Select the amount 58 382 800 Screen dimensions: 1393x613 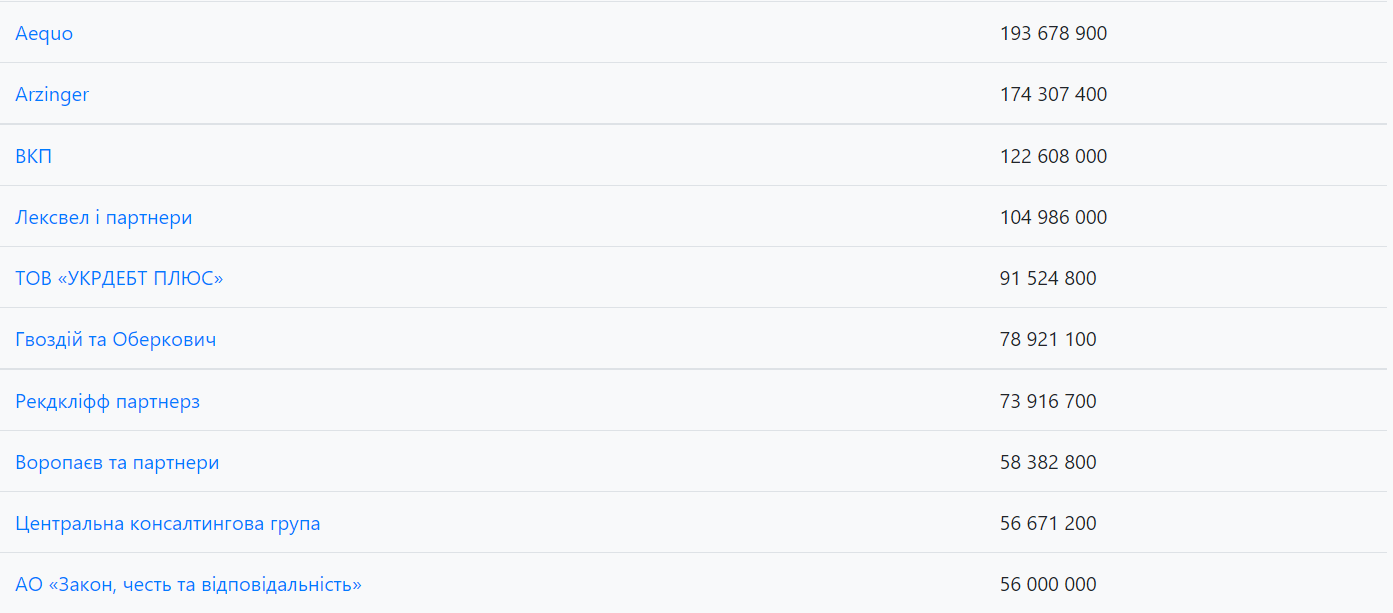pos(1048,462)
